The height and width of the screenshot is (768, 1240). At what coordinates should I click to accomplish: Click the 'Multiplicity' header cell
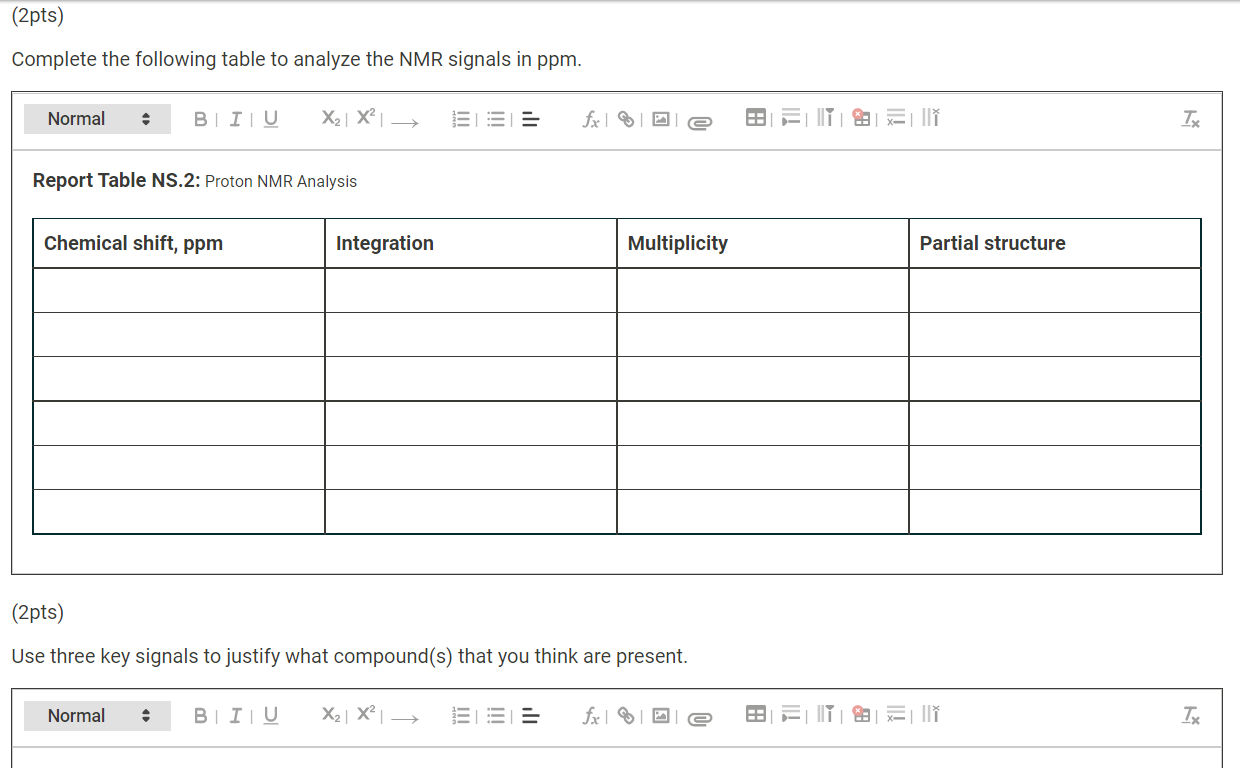click(x=763, y=243)
